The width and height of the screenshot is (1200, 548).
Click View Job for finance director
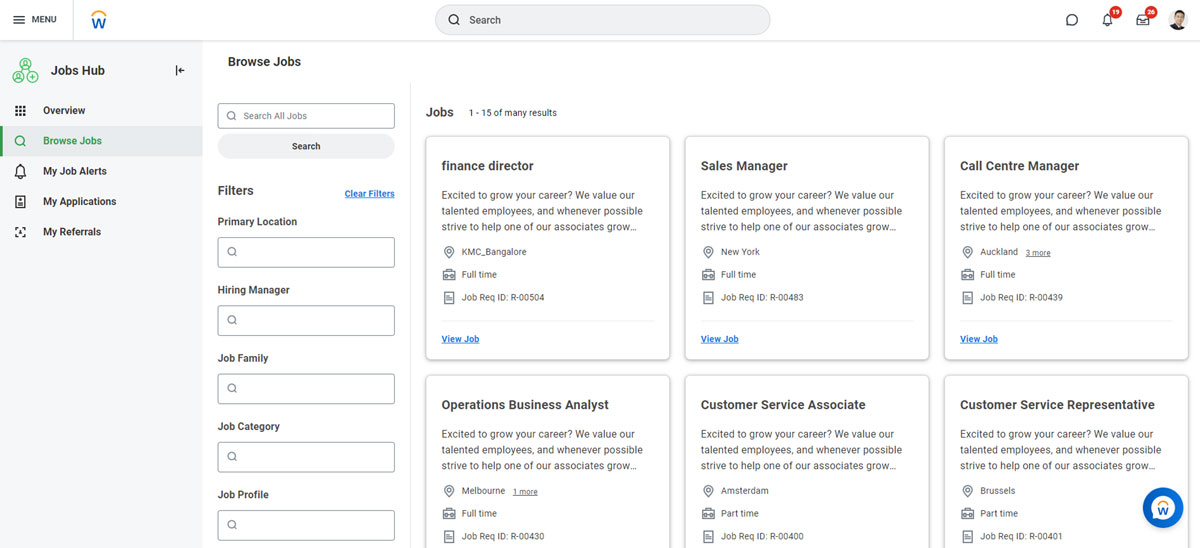(460, 339)
